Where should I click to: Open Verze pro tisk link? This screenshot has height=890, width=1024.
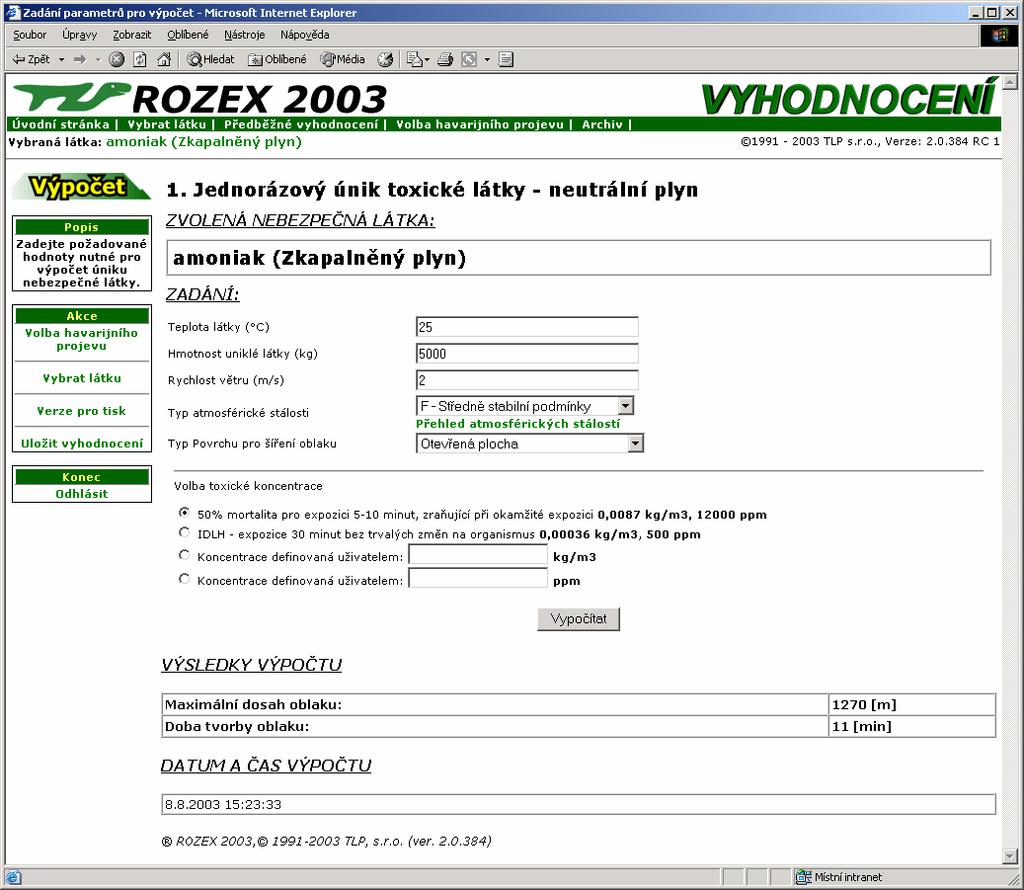pos(82,411)
